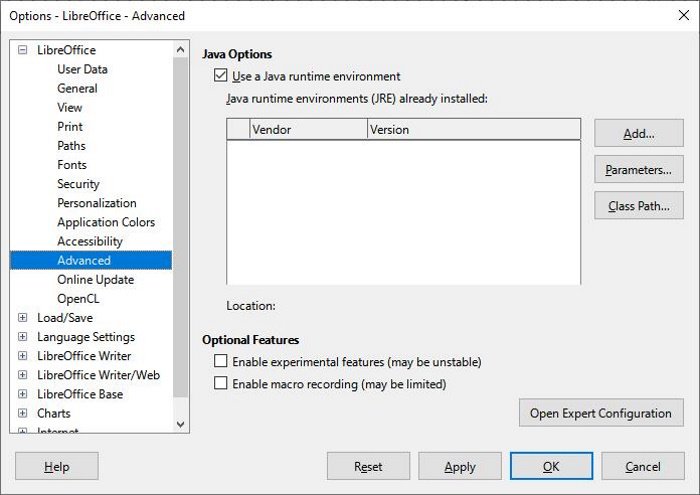Sort JRE list by Vendor column
This screenshot has height=495, width=700.
tap(308, 129)
